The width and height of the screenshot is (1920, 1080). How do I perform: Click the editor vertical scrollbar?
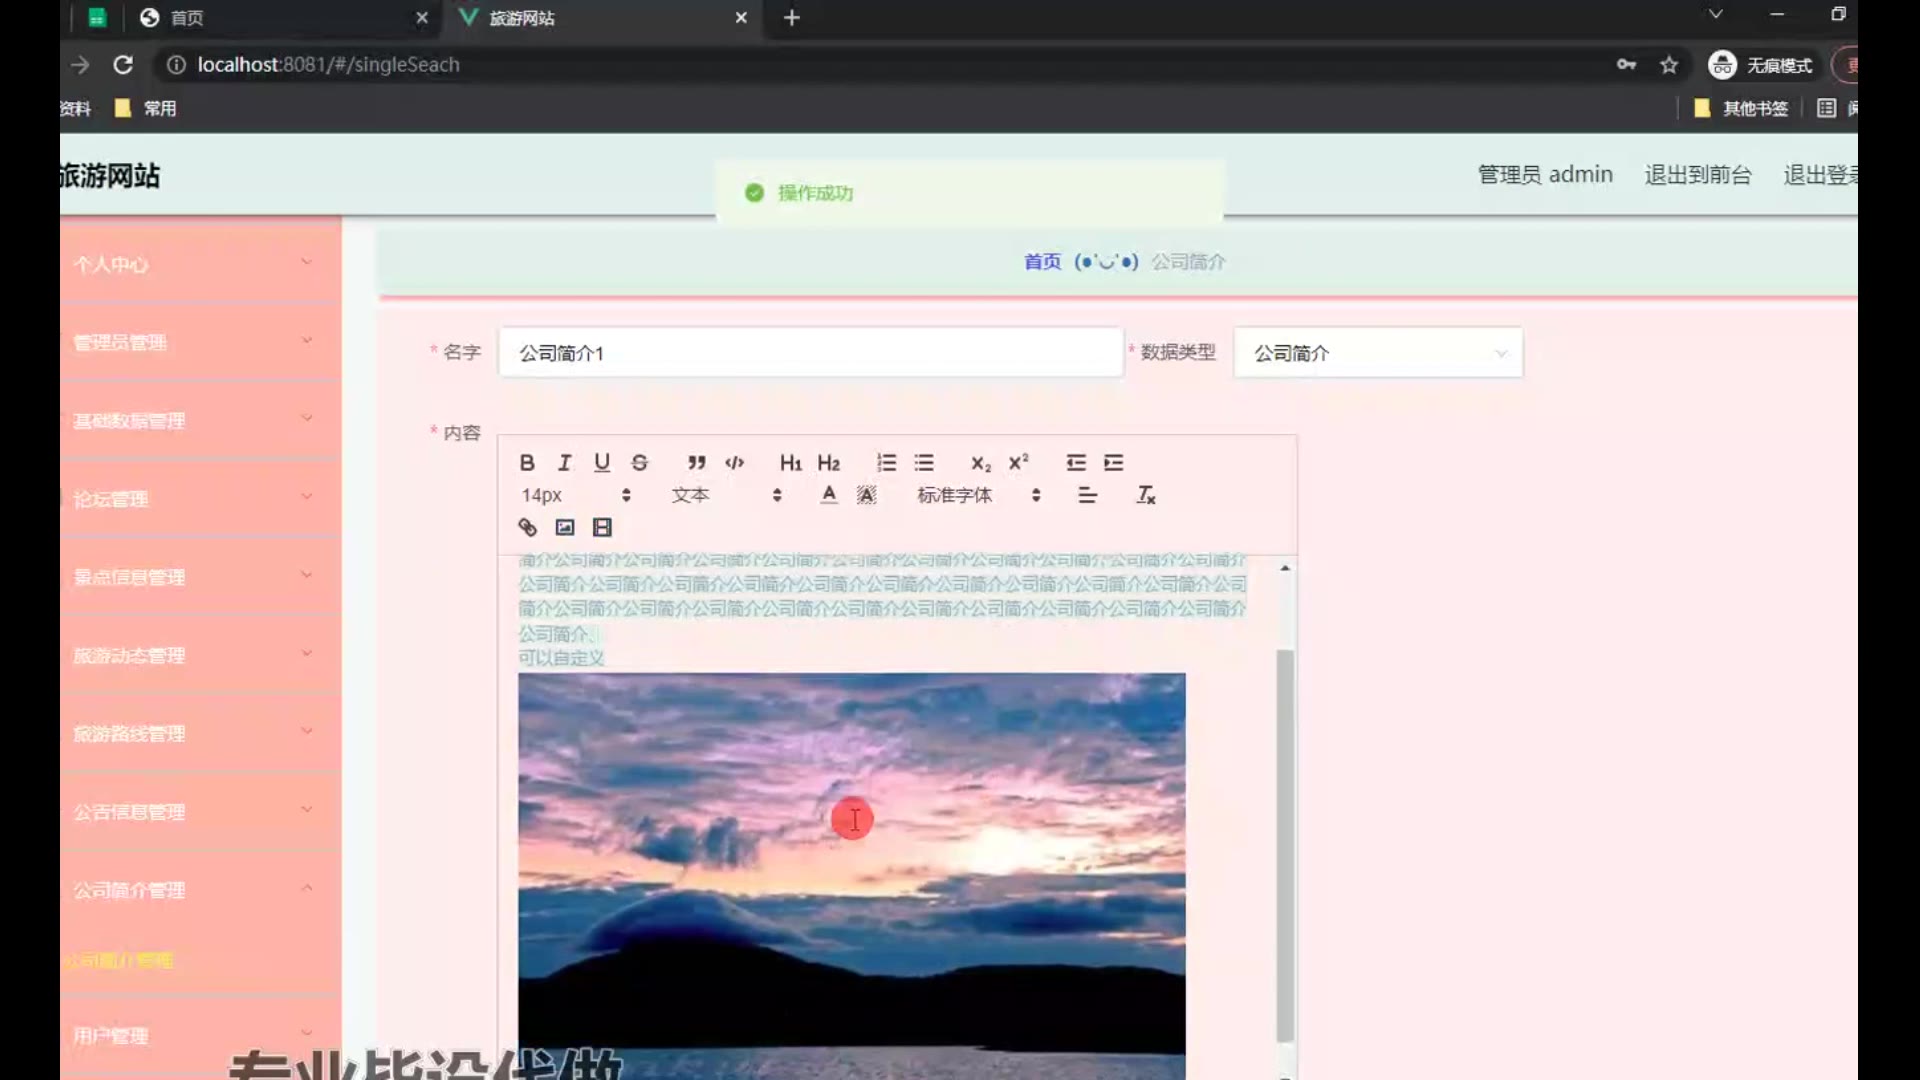[1285, 845]
